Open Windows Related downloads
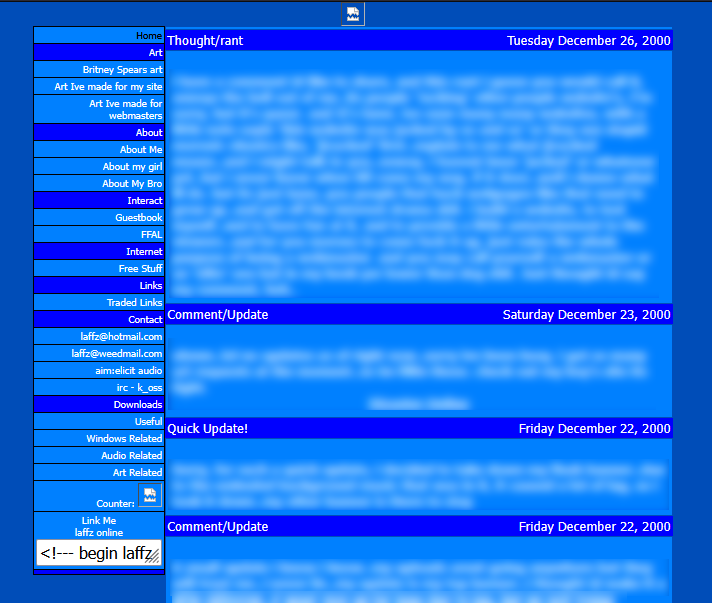 [x=124, y=439]
